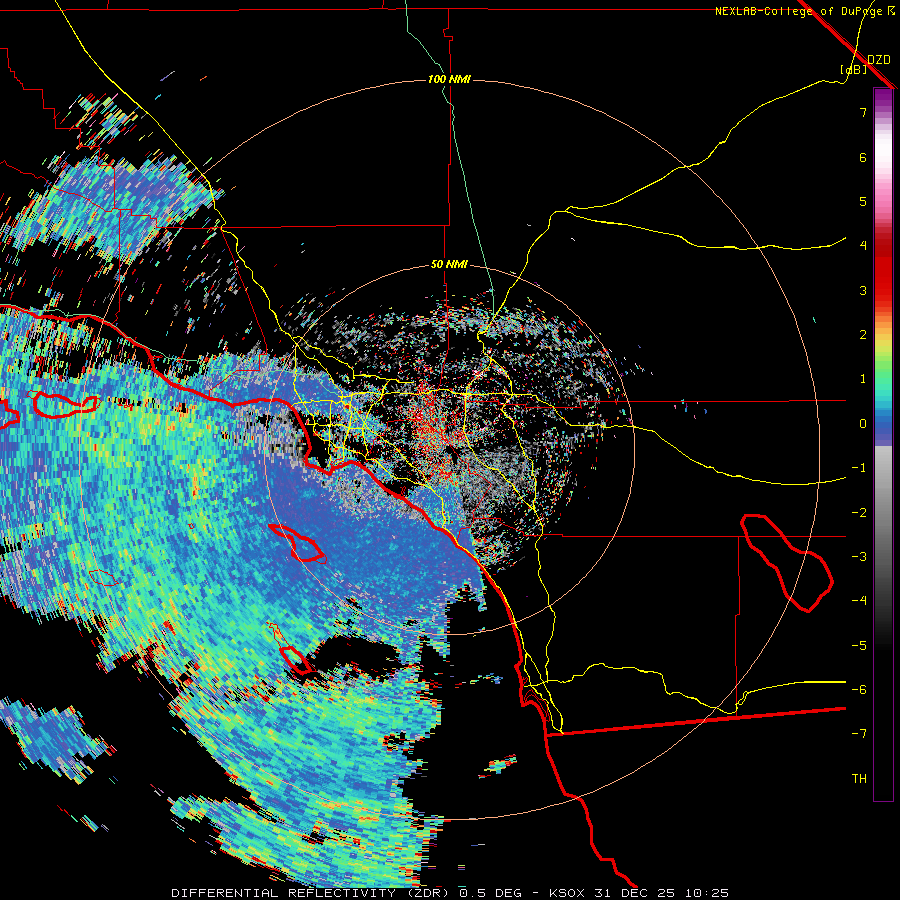Select the 3 value on the color scale
The height and width of the screenshot is (900, 900).
point(863,290)
